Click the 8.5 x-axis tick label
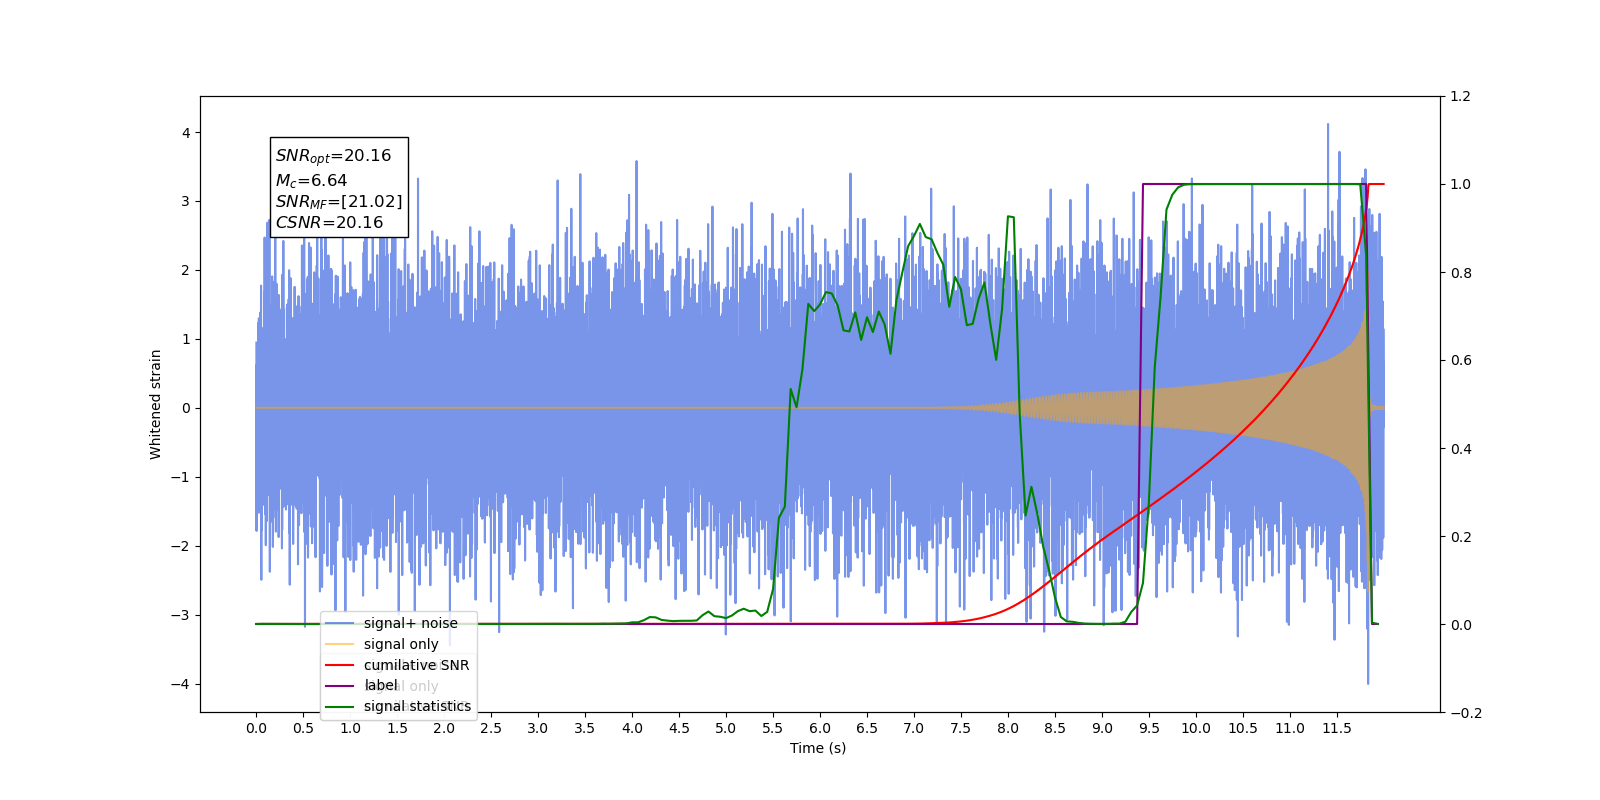Screen dimensions: 1600x800 [x=1055, y=728]
